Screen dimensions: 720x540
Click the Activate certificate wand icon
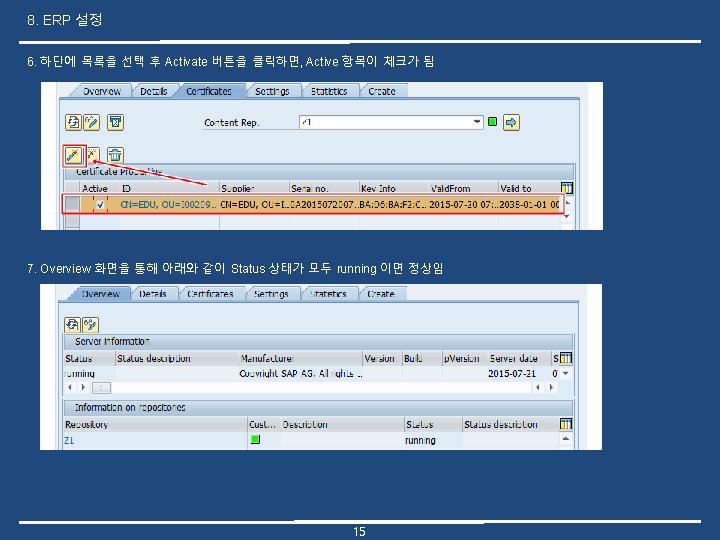pos(73,155)
